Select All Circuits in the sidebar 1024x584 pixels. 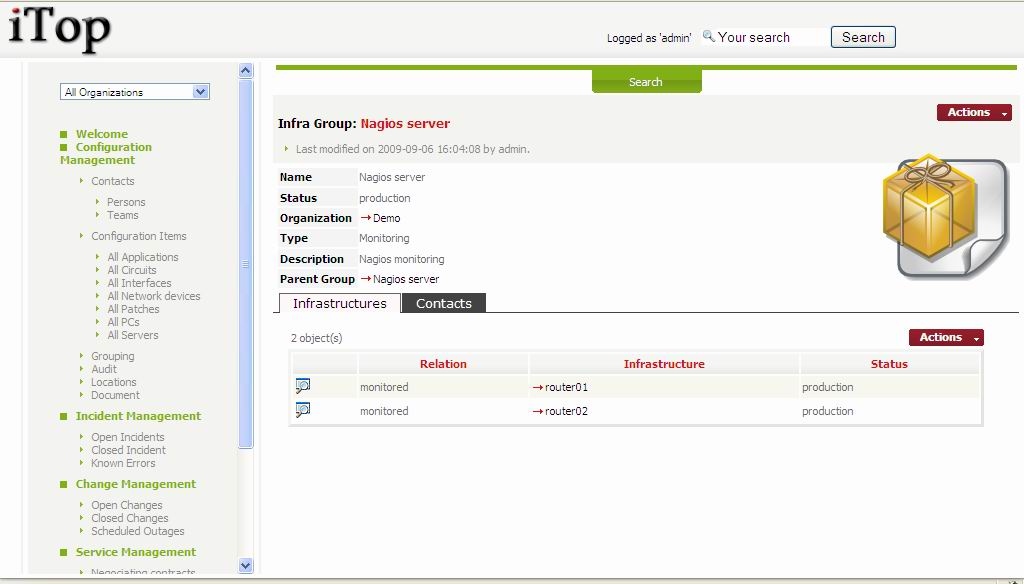click(x=132, y=270)
